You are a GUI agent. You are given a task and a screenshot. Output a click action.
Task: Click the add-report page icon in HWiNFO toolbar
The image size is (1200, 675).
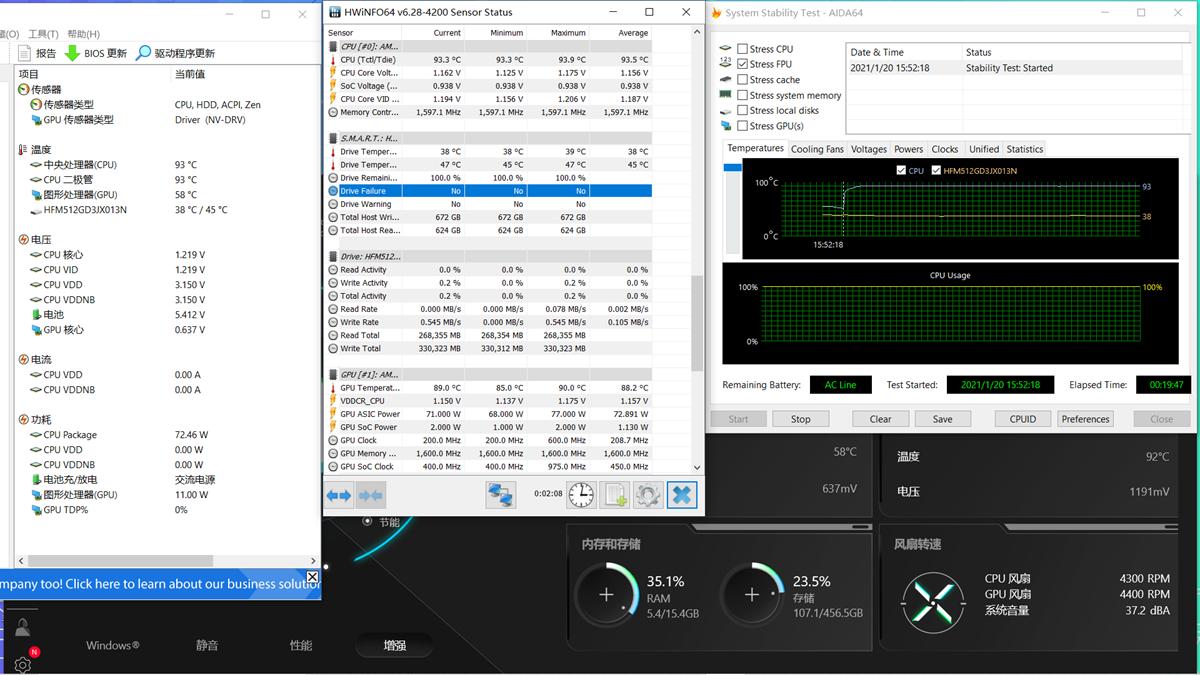pyautogui.click(x=614, y=494)
